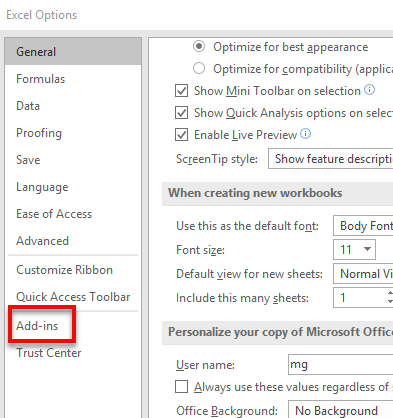Uncheck Show Mini Toolbar on selection
The image size is (393, 418).
(181, 91)
